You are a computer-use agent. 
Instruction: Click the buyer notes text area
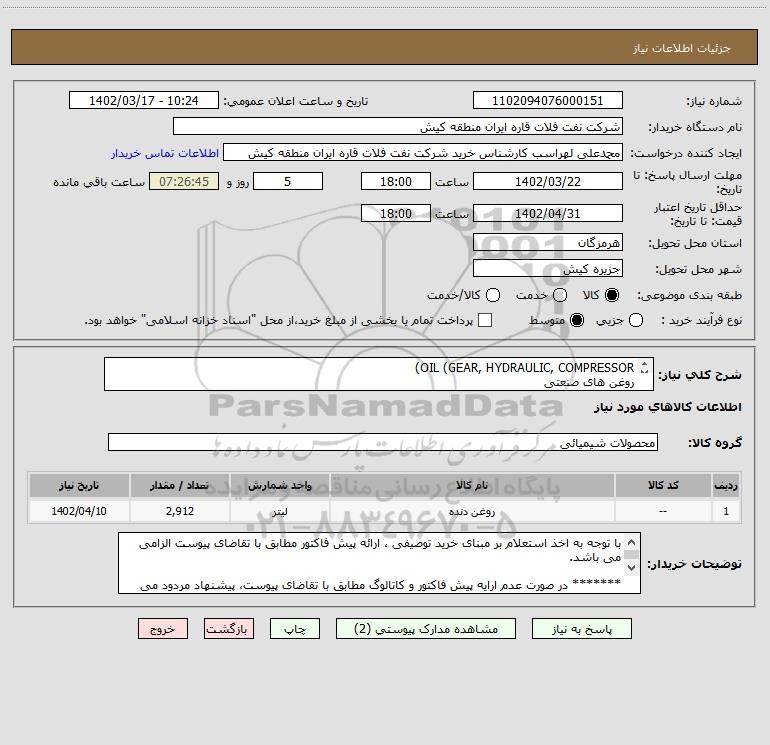379,563
